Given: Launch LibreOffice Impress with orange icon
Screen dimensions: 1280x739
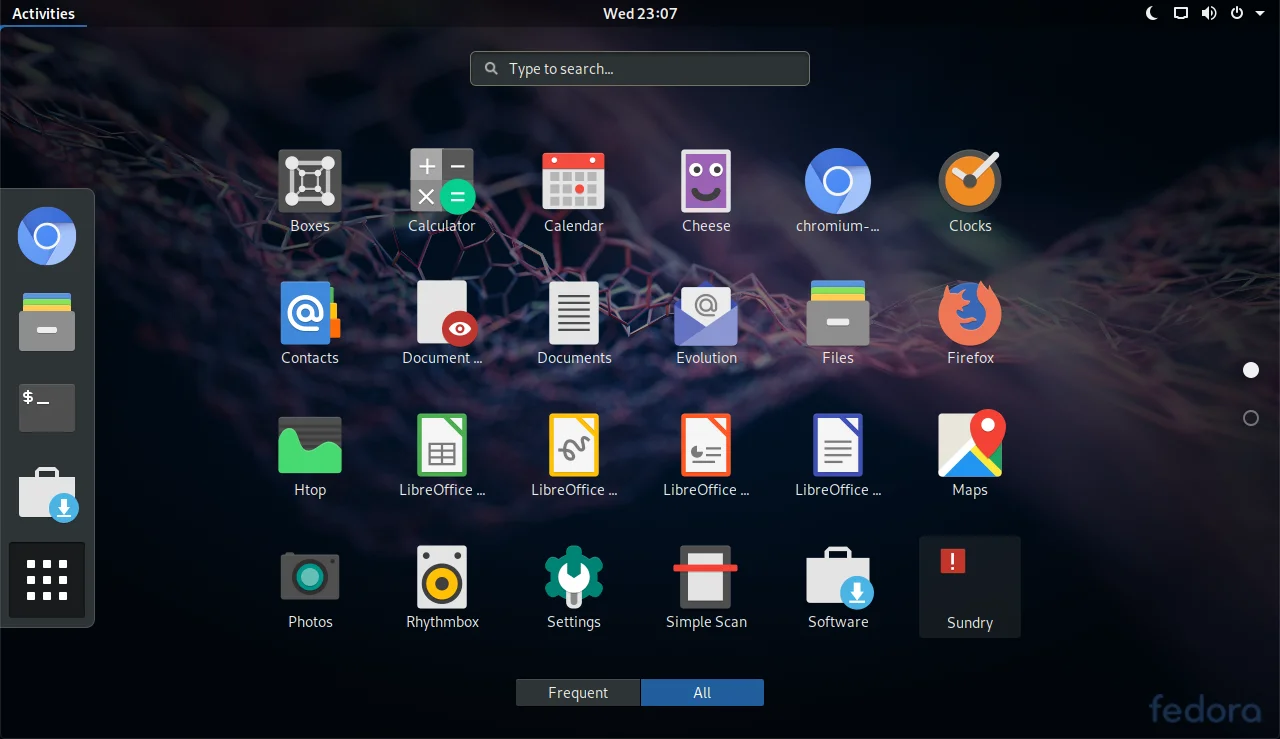Looking at the screenshot, I should point(706,456).
